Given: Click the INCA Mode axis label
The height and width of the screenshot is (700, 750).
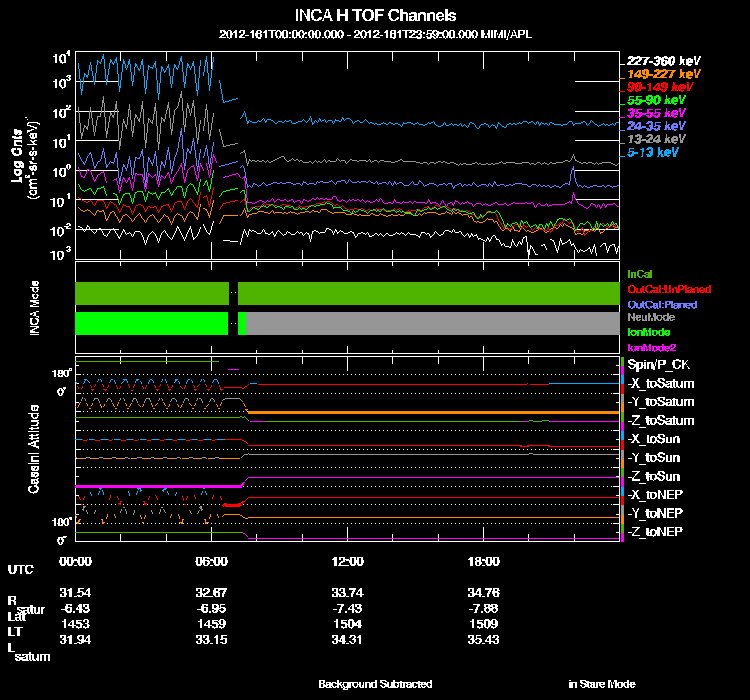Looking at the screenshot, I should click(x=34, y=308).
